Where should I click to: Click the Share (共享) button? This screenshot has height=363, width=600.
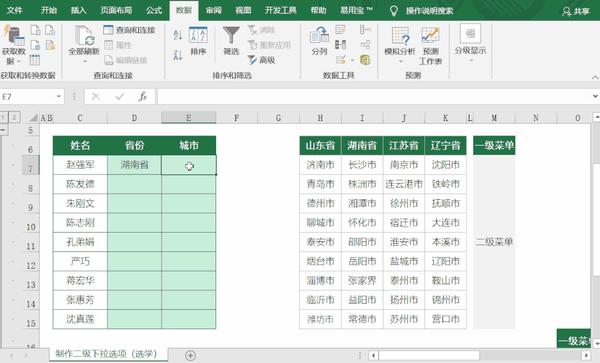[576, 11]
